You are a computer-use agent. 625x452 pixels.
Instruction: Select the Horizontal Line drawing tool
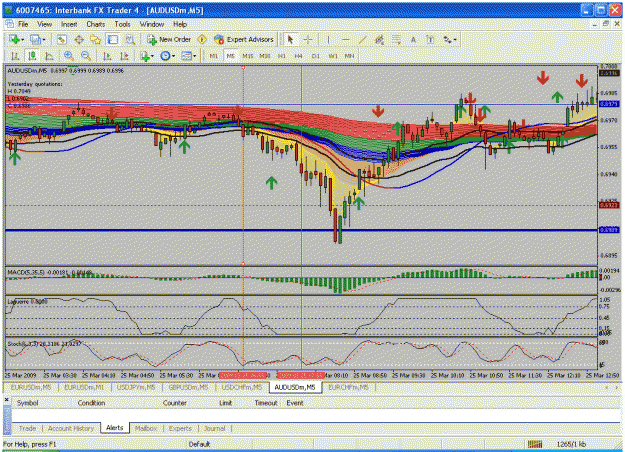point(346,39)
